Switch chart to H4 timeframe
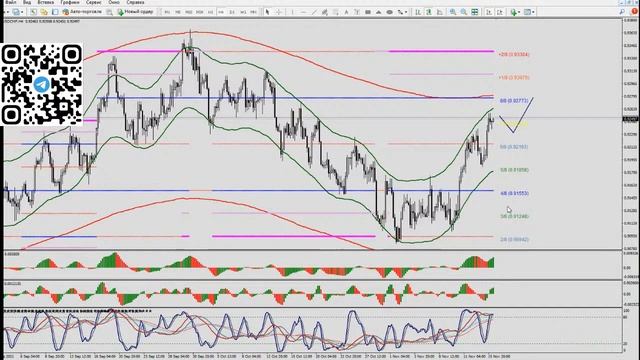 pyautogui.click(x=221, y=12)
